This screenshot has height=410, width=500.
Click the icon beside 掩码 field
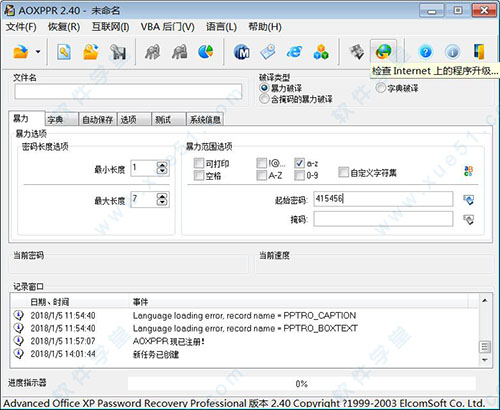(469, 220)
